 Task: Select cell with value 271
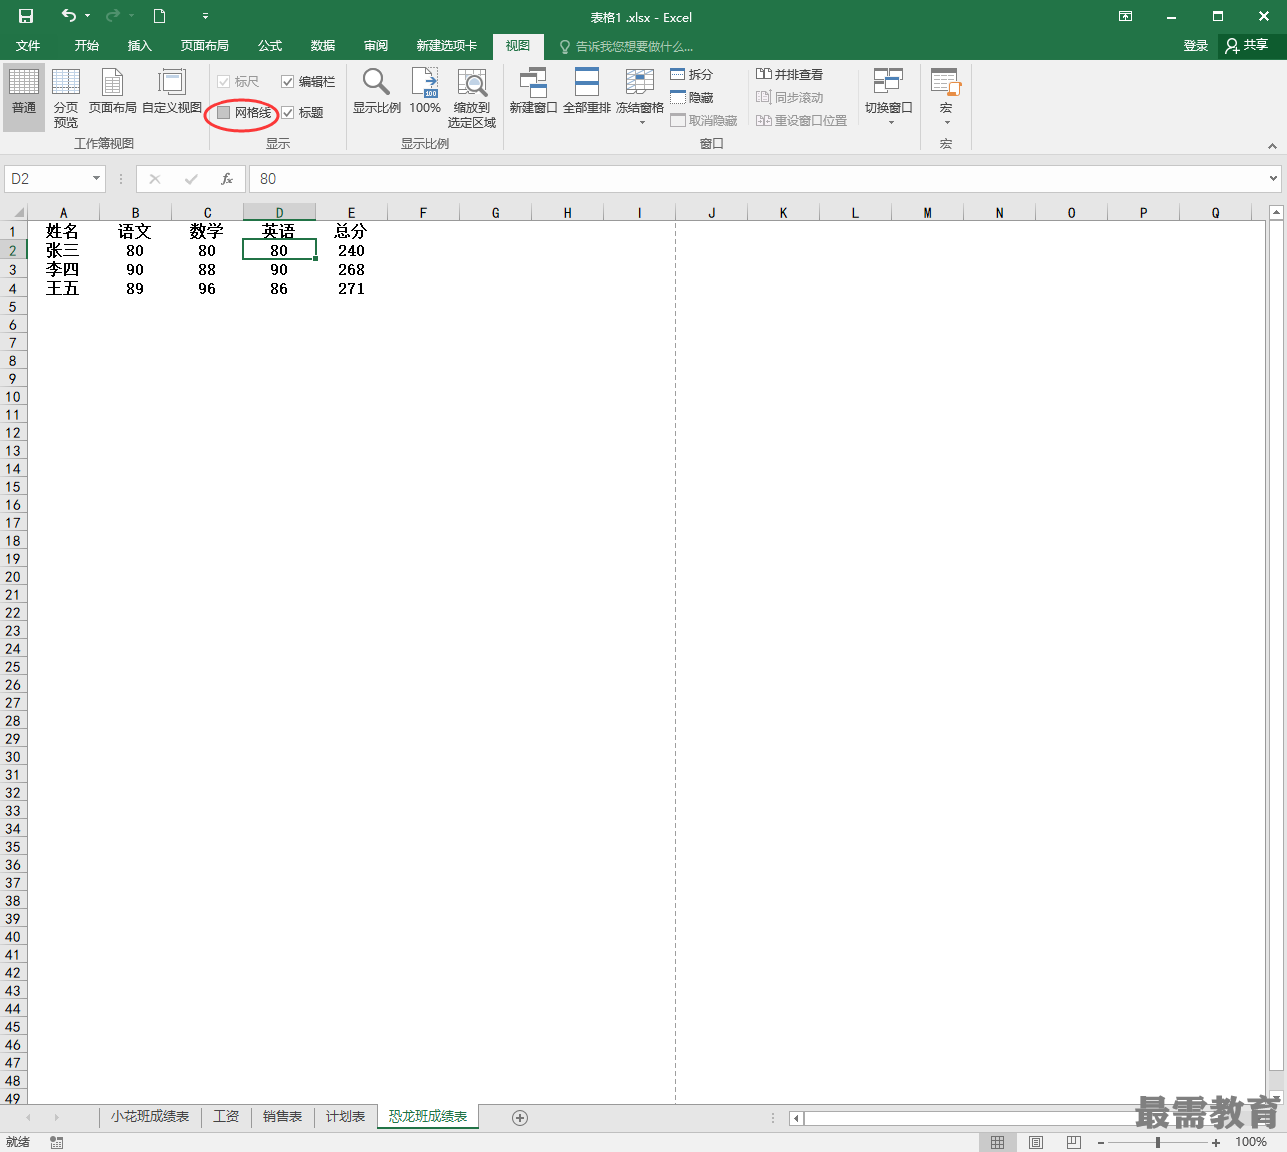pyautogui.click(x=351, y=288)
